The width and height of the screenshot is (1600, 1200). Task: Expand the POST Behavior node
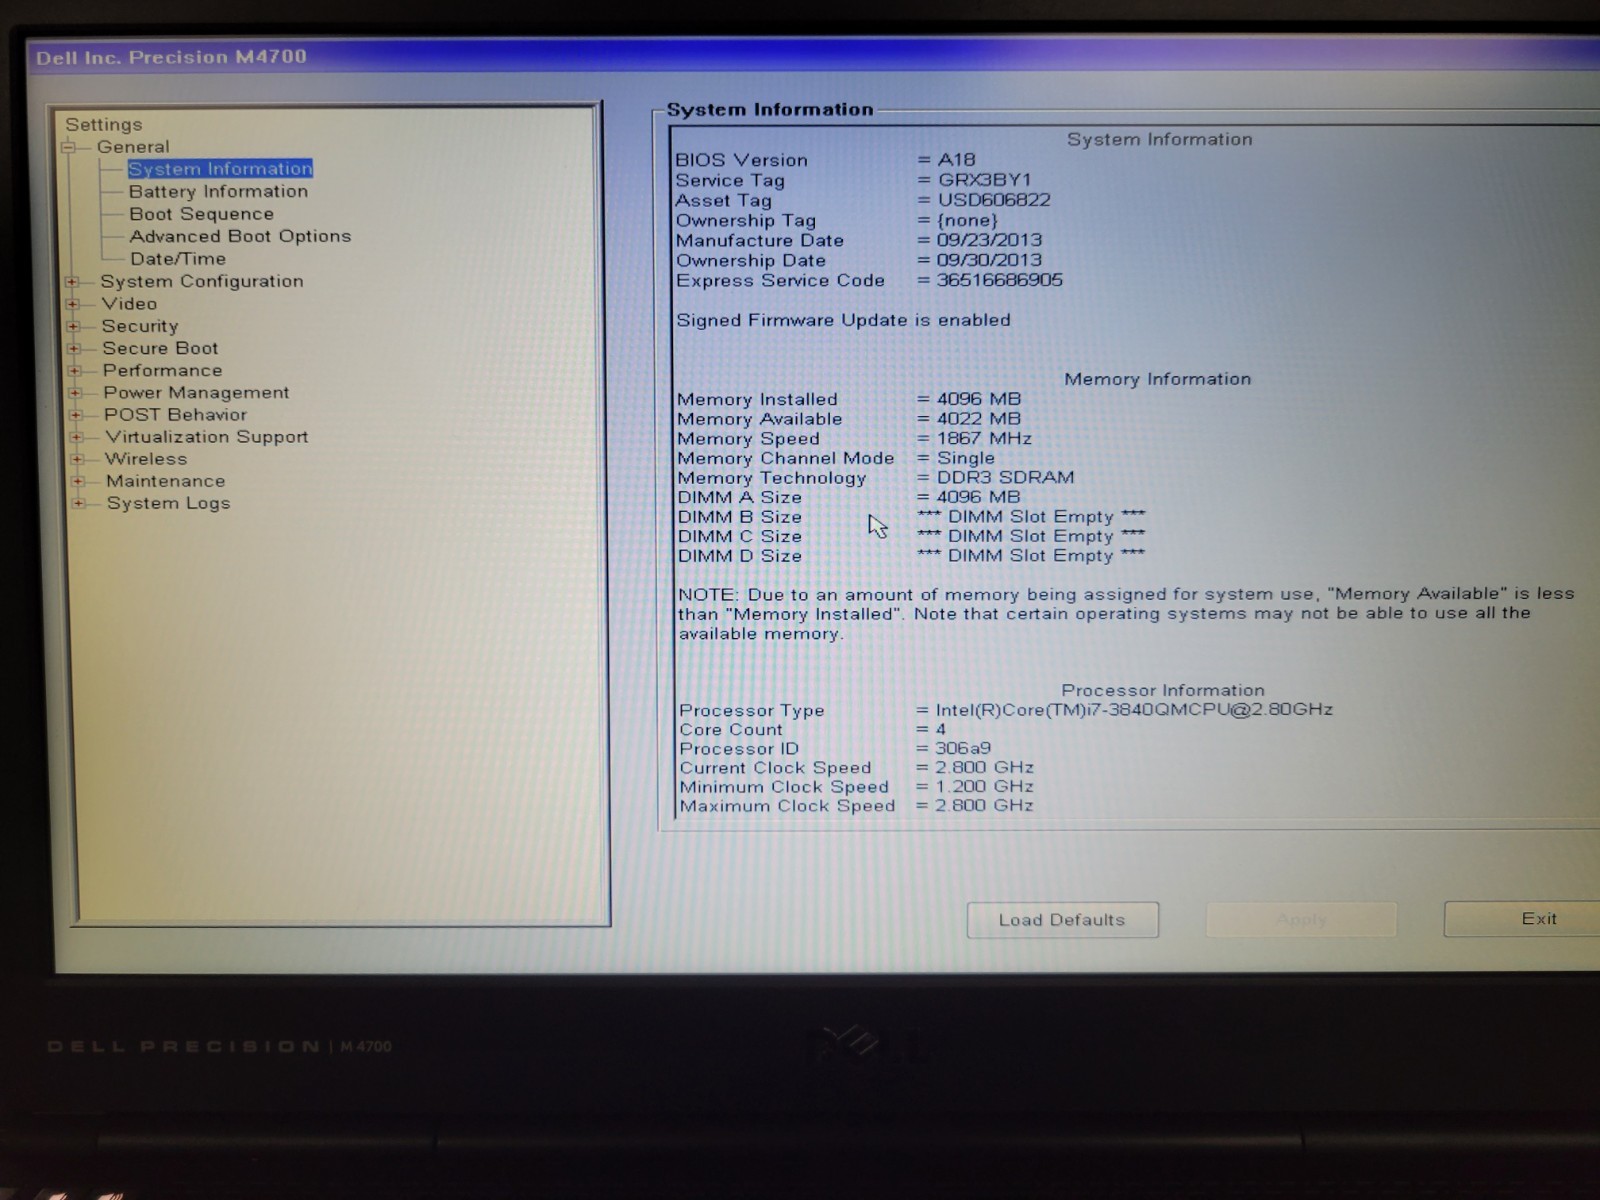click(75, 415)
